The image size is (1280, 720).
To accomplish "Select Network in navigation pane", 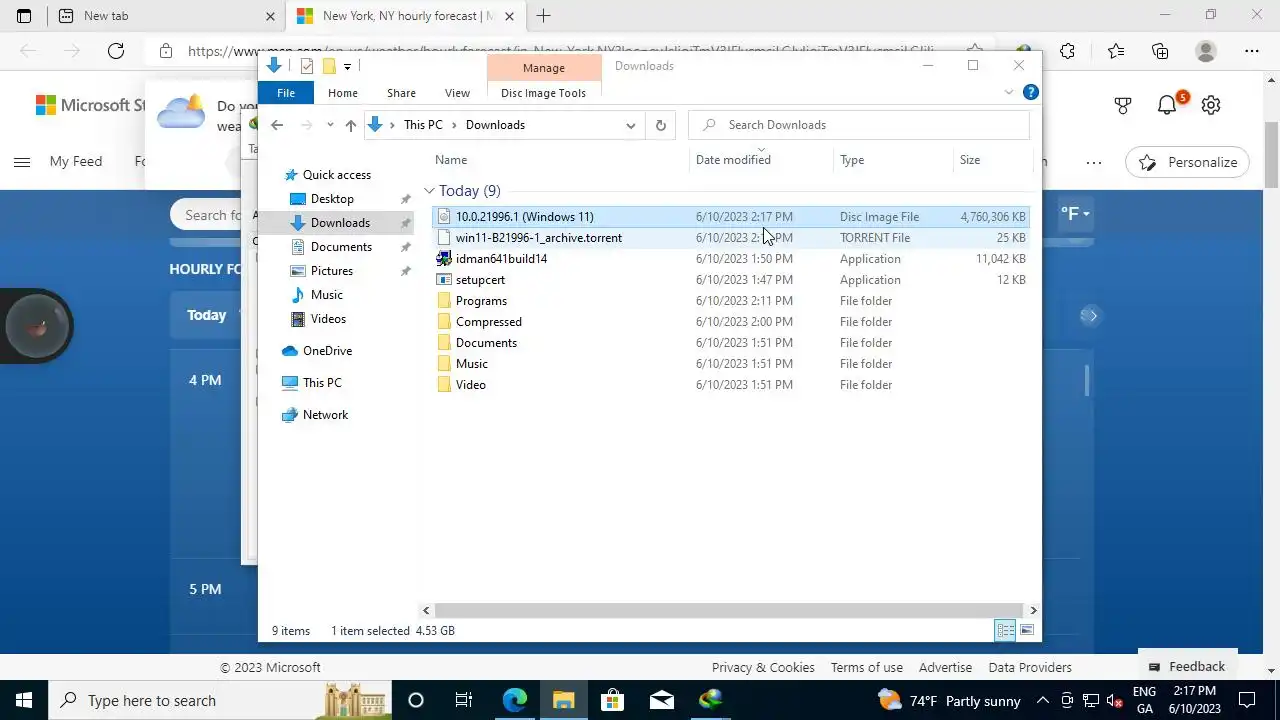I will coord(325,415).
